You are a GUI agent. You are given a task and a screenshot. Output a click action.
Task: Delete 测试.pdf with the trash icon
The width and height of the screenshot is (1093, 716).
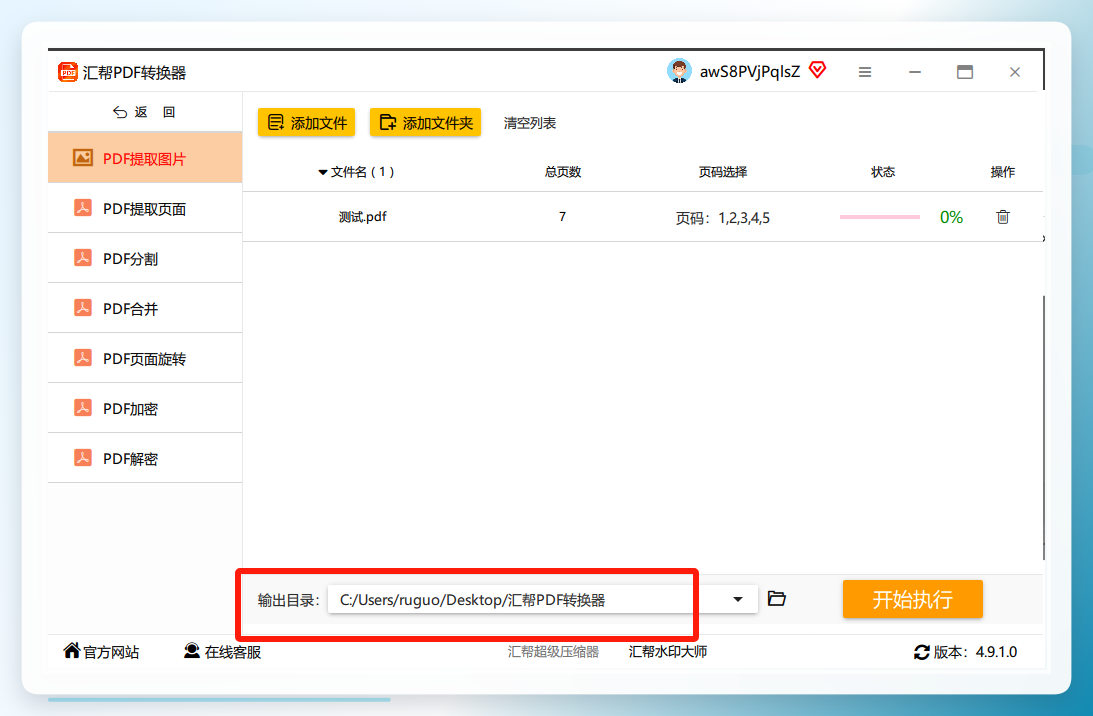1003,217
